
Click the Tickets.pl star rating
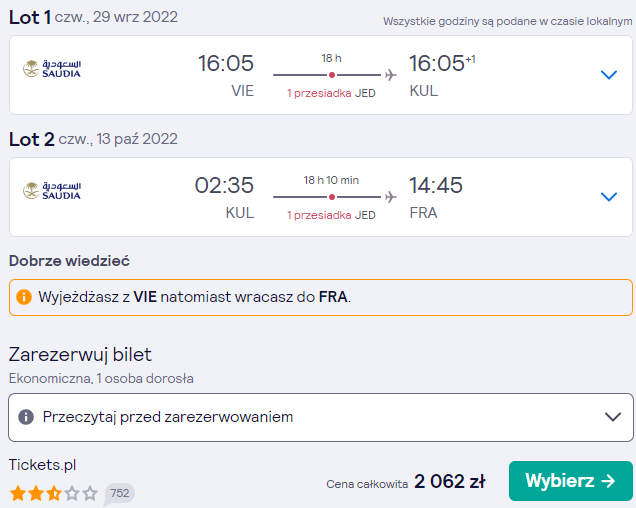(x=54, y=494)
